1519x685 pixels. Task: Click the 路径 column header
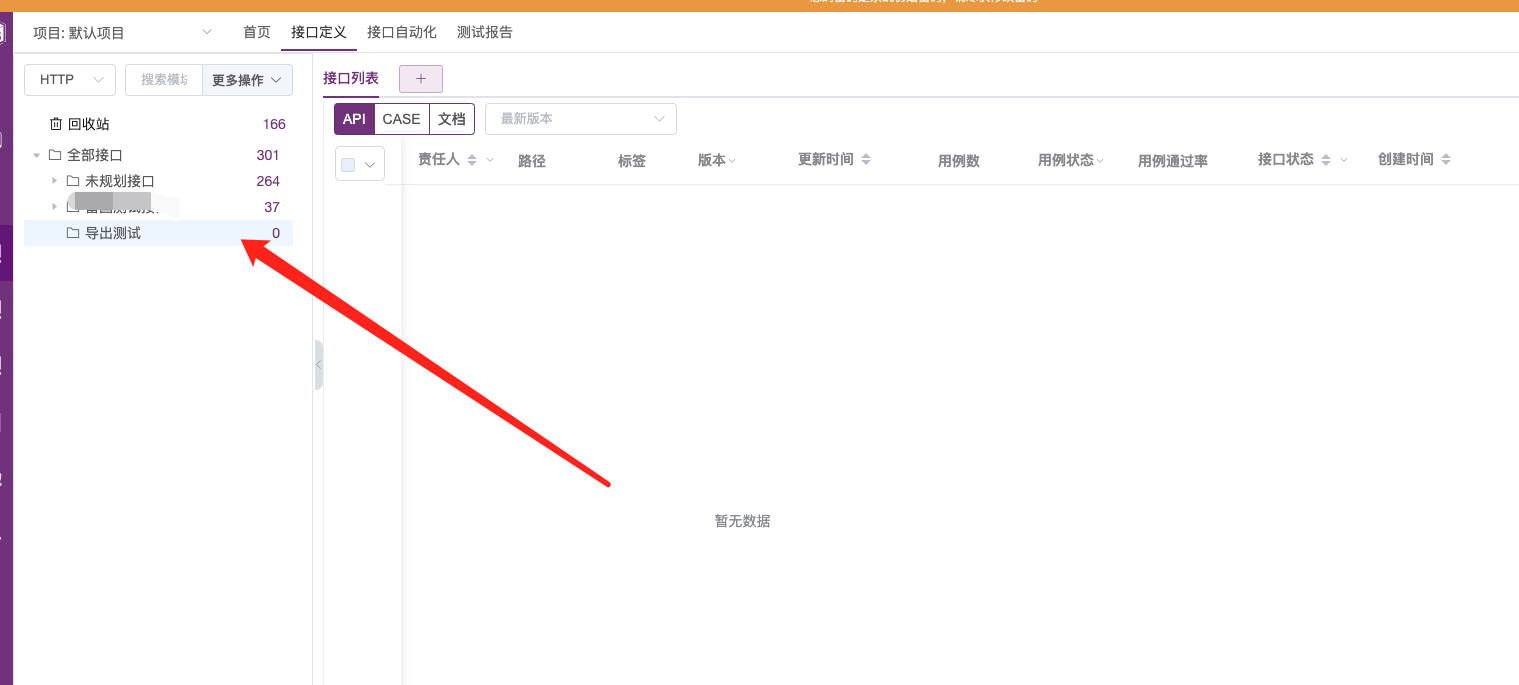click(x=532, y=161)
